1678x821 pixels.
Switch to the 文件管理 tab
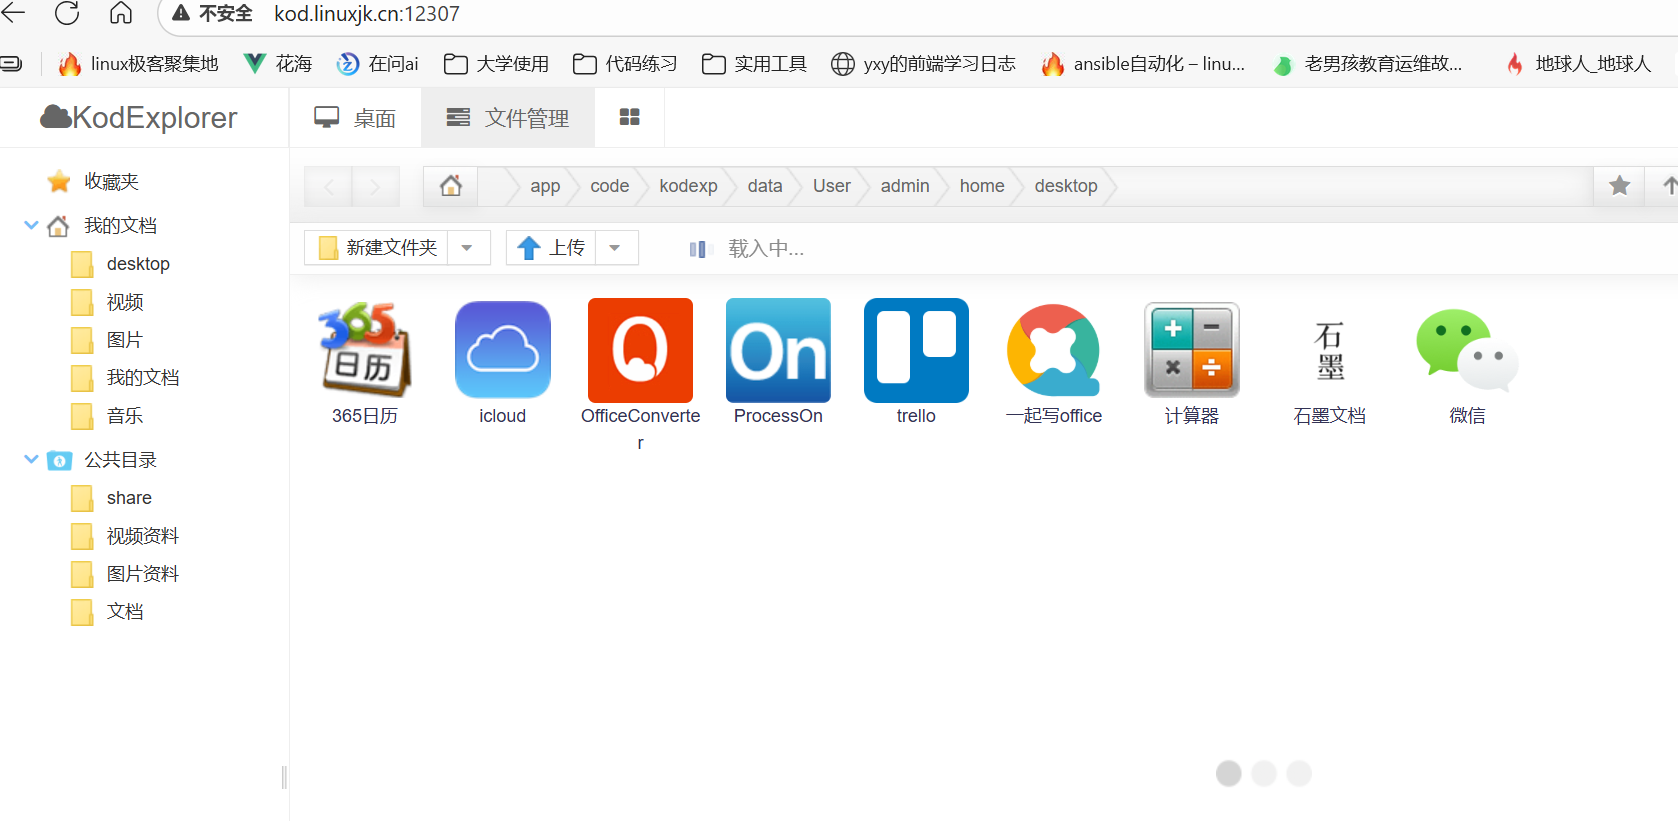coord(508,118)
